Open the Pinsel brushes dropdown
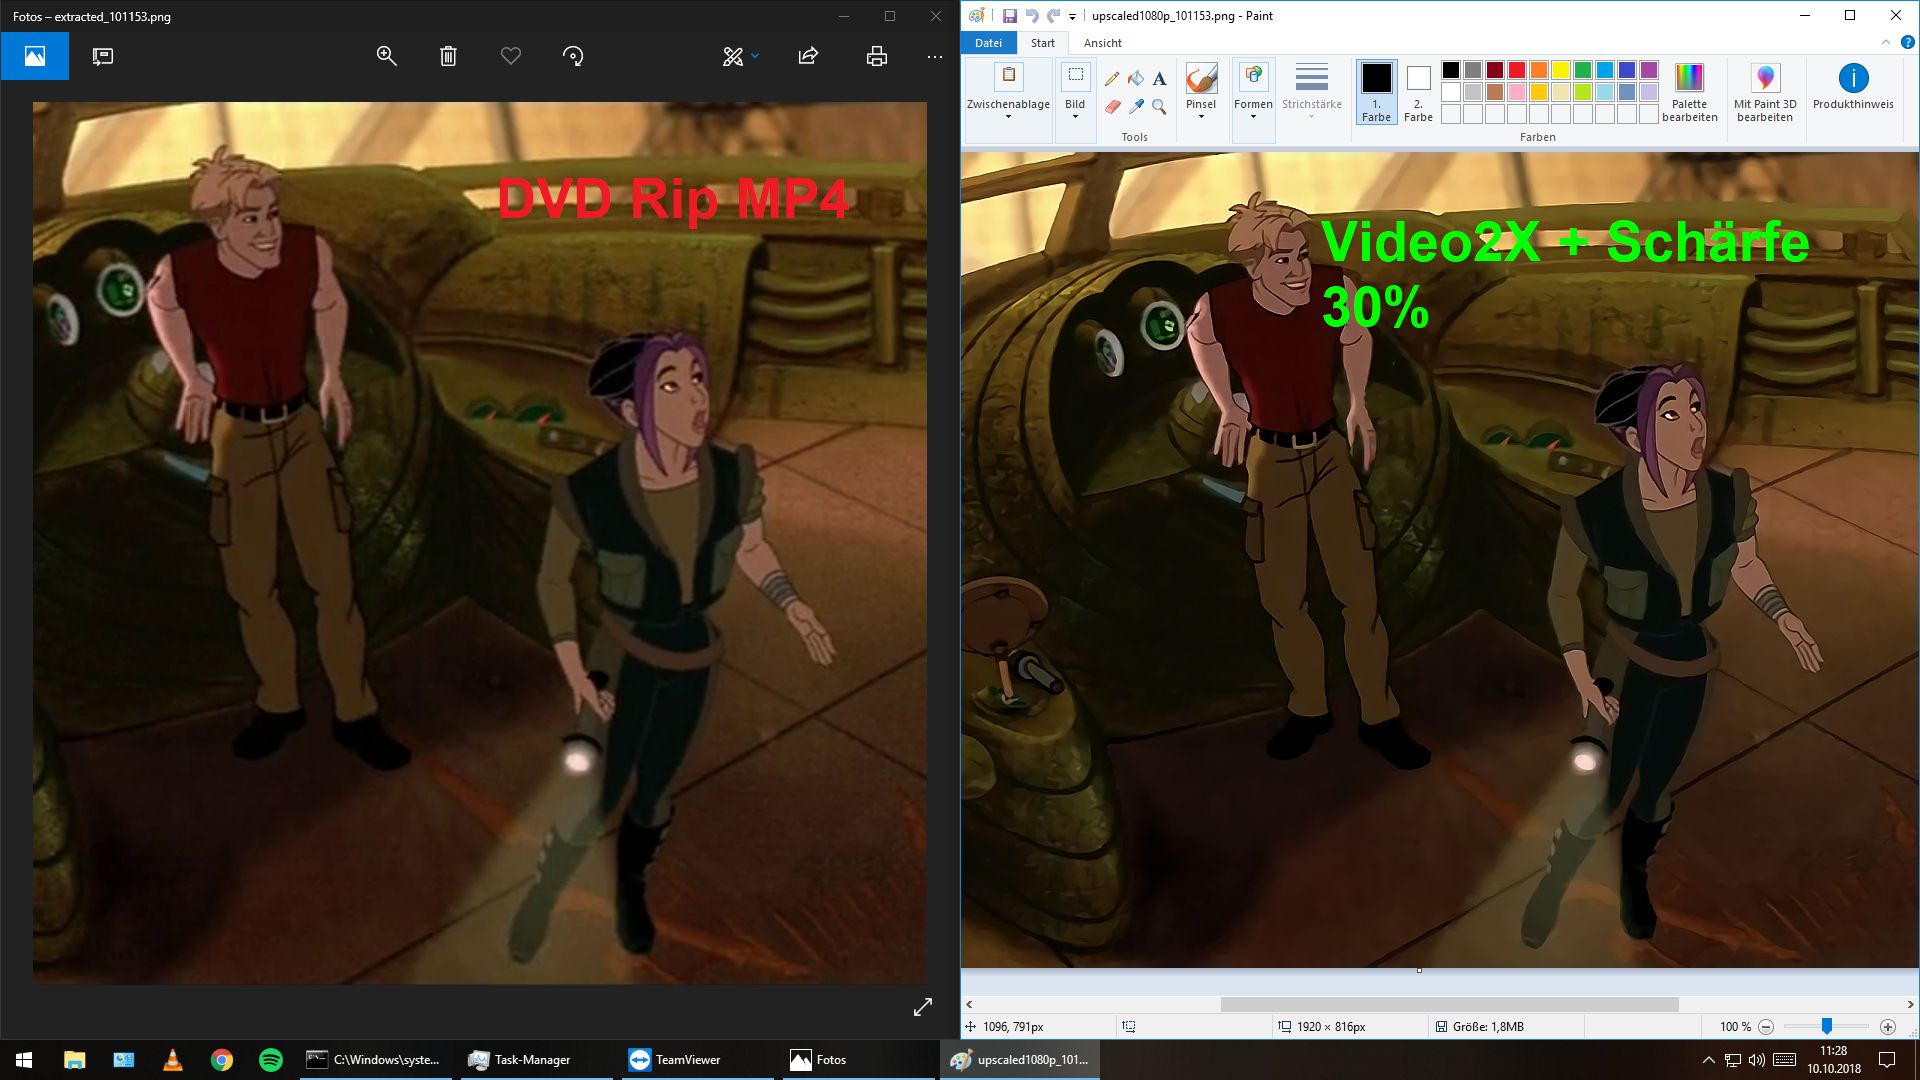Image resolution: width=1920 pixels, height=1080 pixels. [x=1201, y=116]
